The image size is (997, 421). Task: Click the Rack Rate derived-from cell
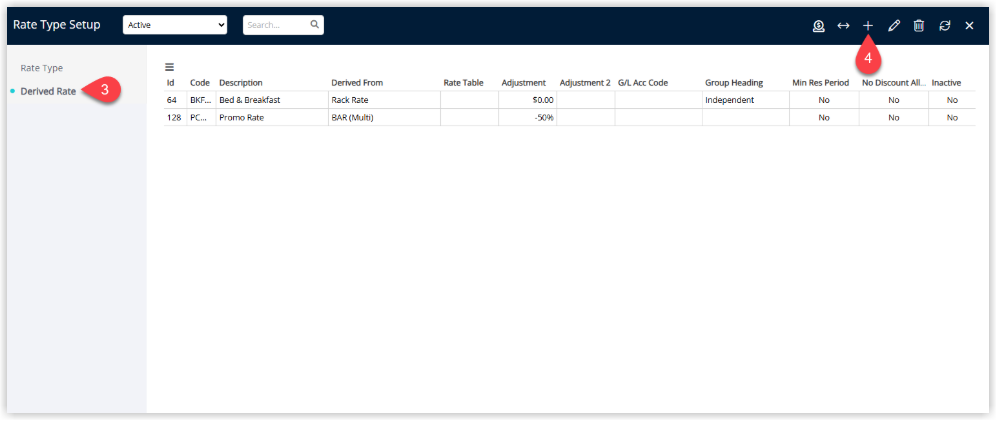pos(350,100)
